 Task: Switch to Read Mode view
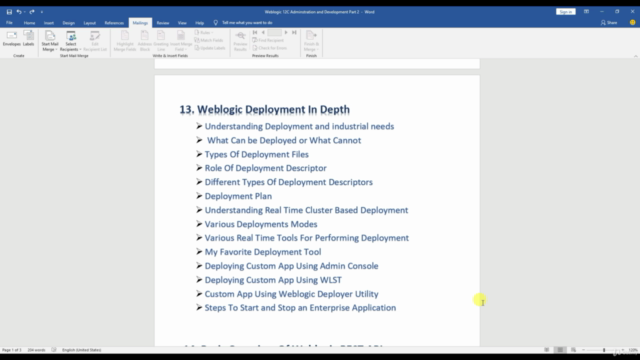click(x=547, y=350)
